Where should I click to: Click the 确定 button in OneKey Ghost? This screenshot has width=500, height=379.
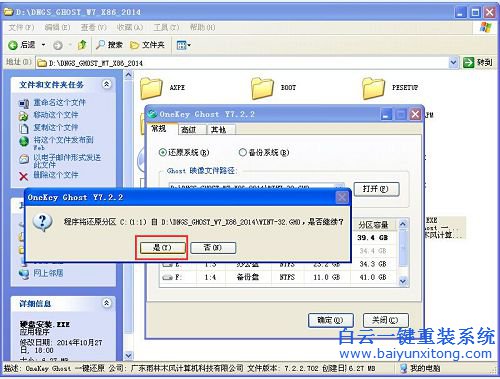pyautogui.click(x=330, y=320)
